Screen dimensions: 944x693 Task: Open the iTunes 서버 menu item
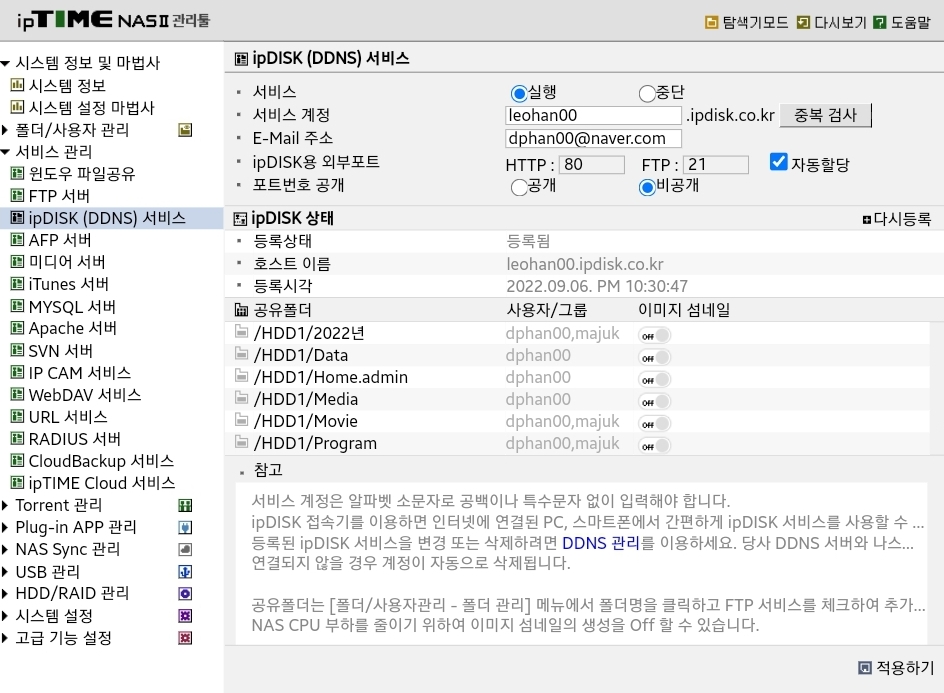click(x=69, y=284)
